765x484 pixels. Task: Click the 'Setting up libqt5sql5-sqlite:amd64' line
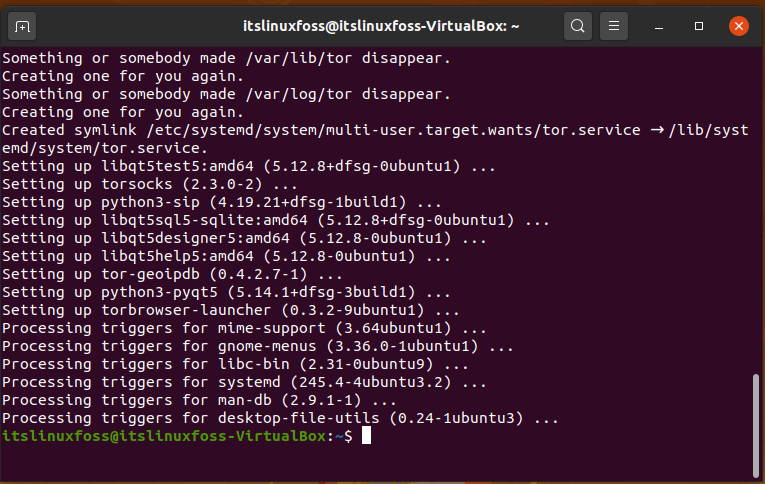pyautogui.click(x=276, y=221)
